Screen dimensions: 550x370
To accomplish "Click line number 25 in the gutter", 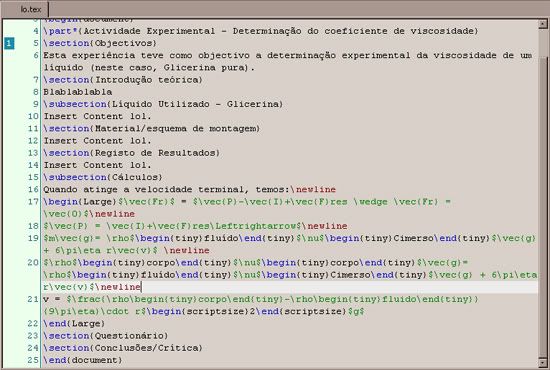I will point(33,360).
